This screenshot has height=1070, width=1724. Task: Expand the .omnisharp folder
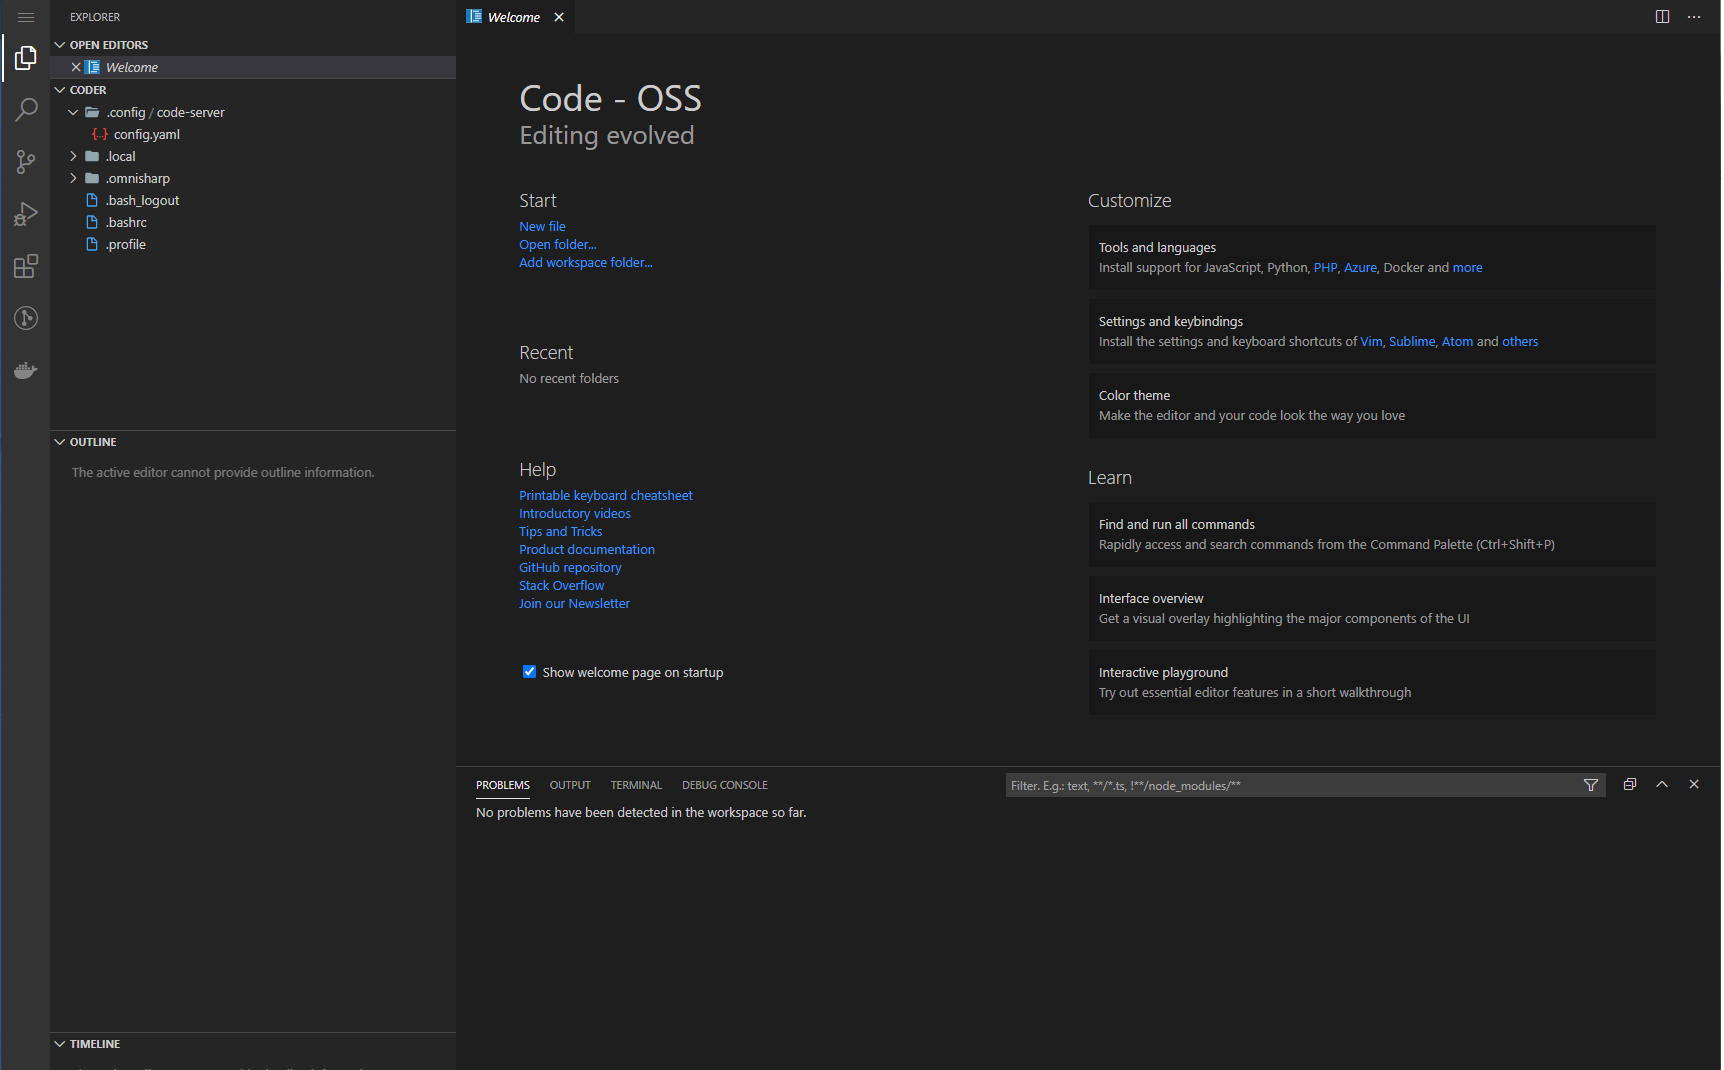(x=253, y=178)
